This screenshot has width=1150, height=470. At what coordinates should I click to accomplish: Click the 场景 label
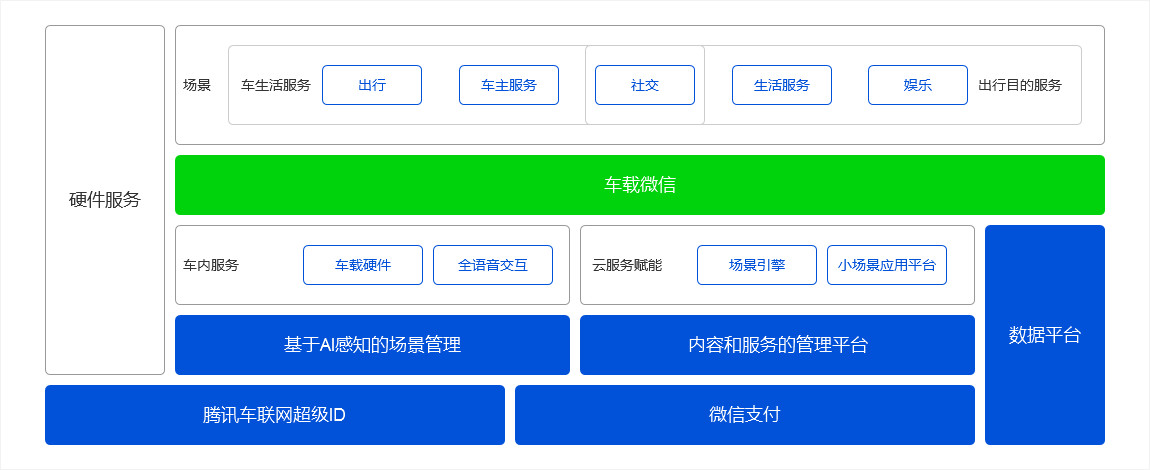197,85
